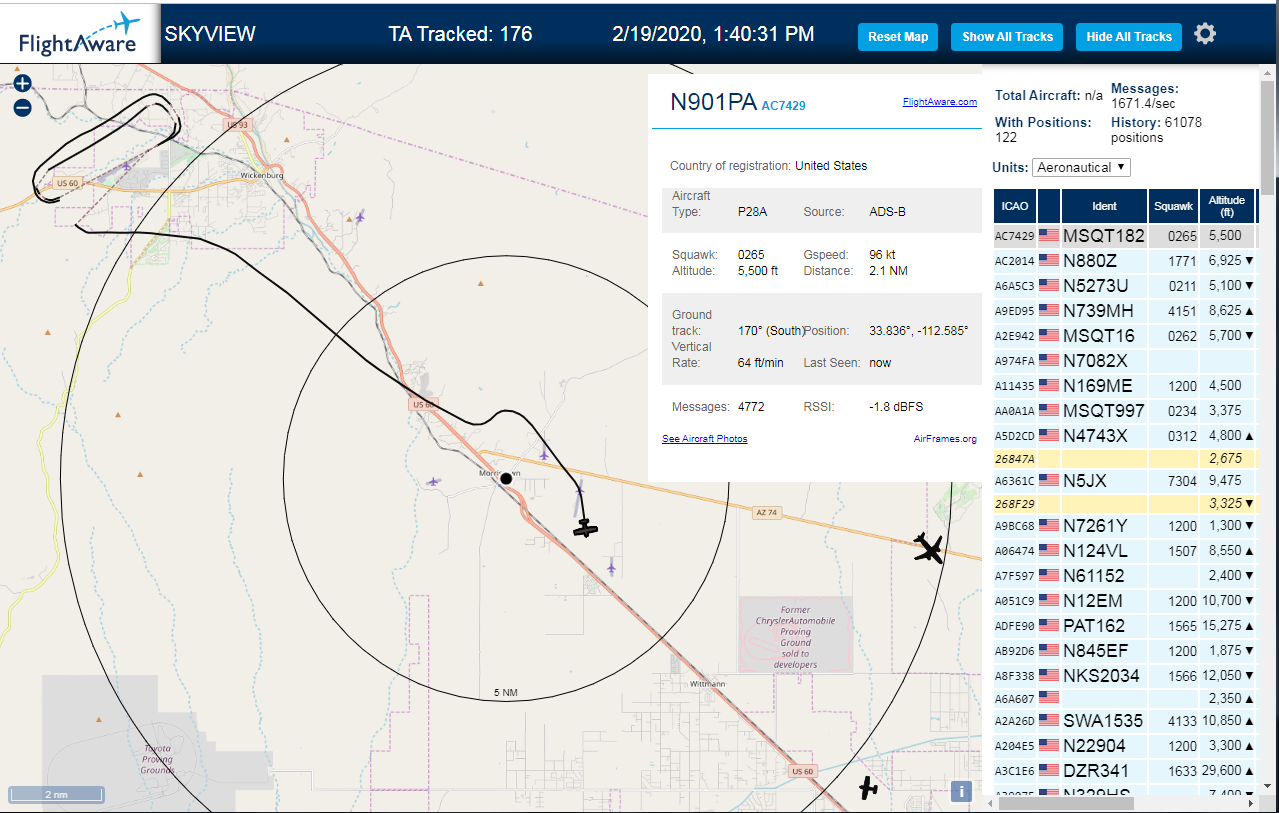Image resolution: width=1279 pixels, height=813 pixels.
Task: Click Hide All Tracks button
Action: (1129, 37)
